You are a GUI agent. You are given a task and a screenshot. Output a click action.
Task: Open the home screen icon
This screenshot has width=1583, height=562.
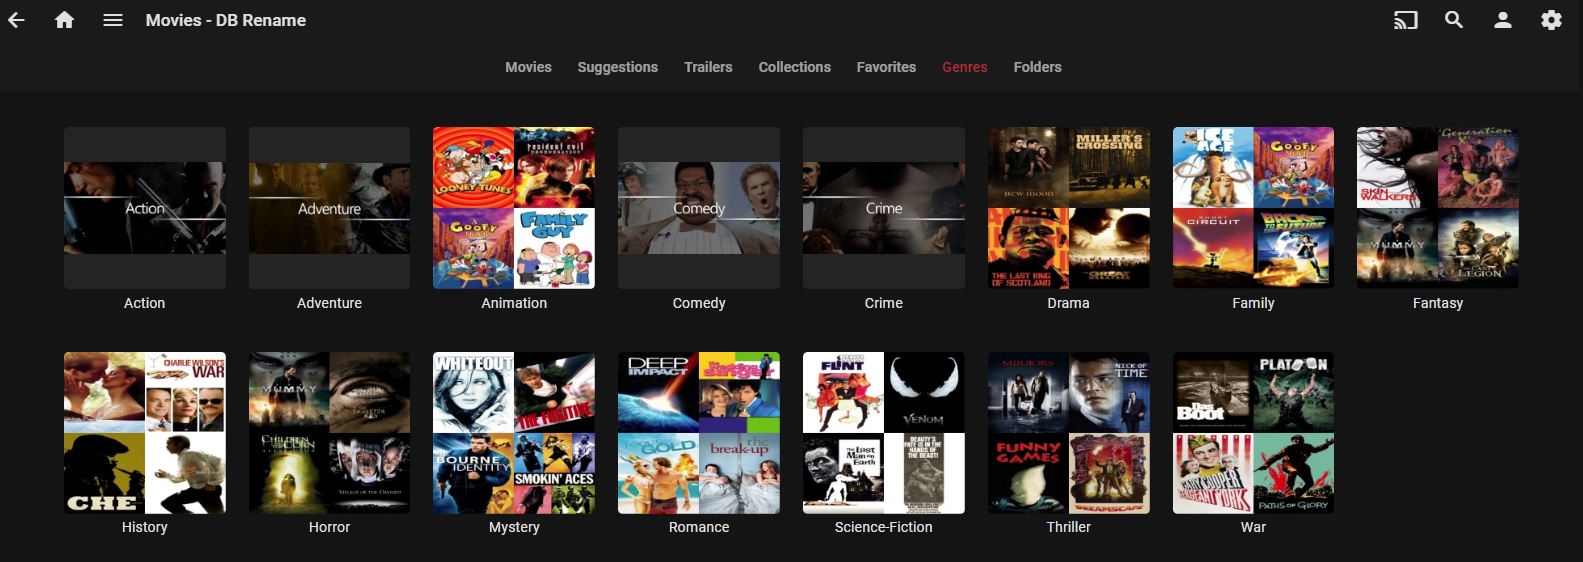[64, 20]
